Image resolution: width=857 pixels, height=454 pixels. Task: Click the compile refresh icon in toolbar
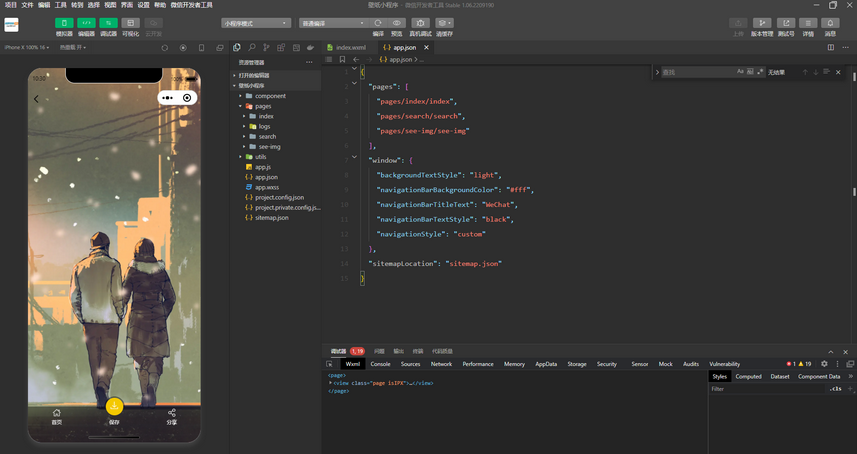point(378,23)
